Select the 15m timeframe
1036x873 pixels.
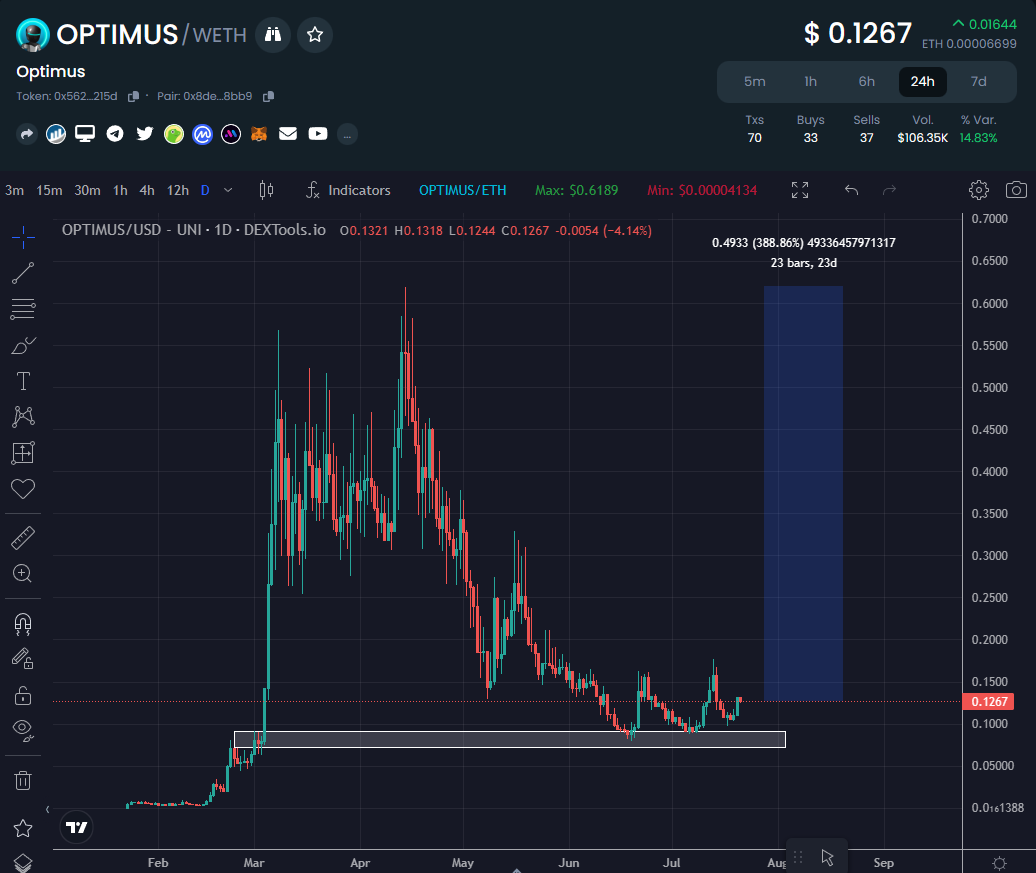(x=50, y=190)
